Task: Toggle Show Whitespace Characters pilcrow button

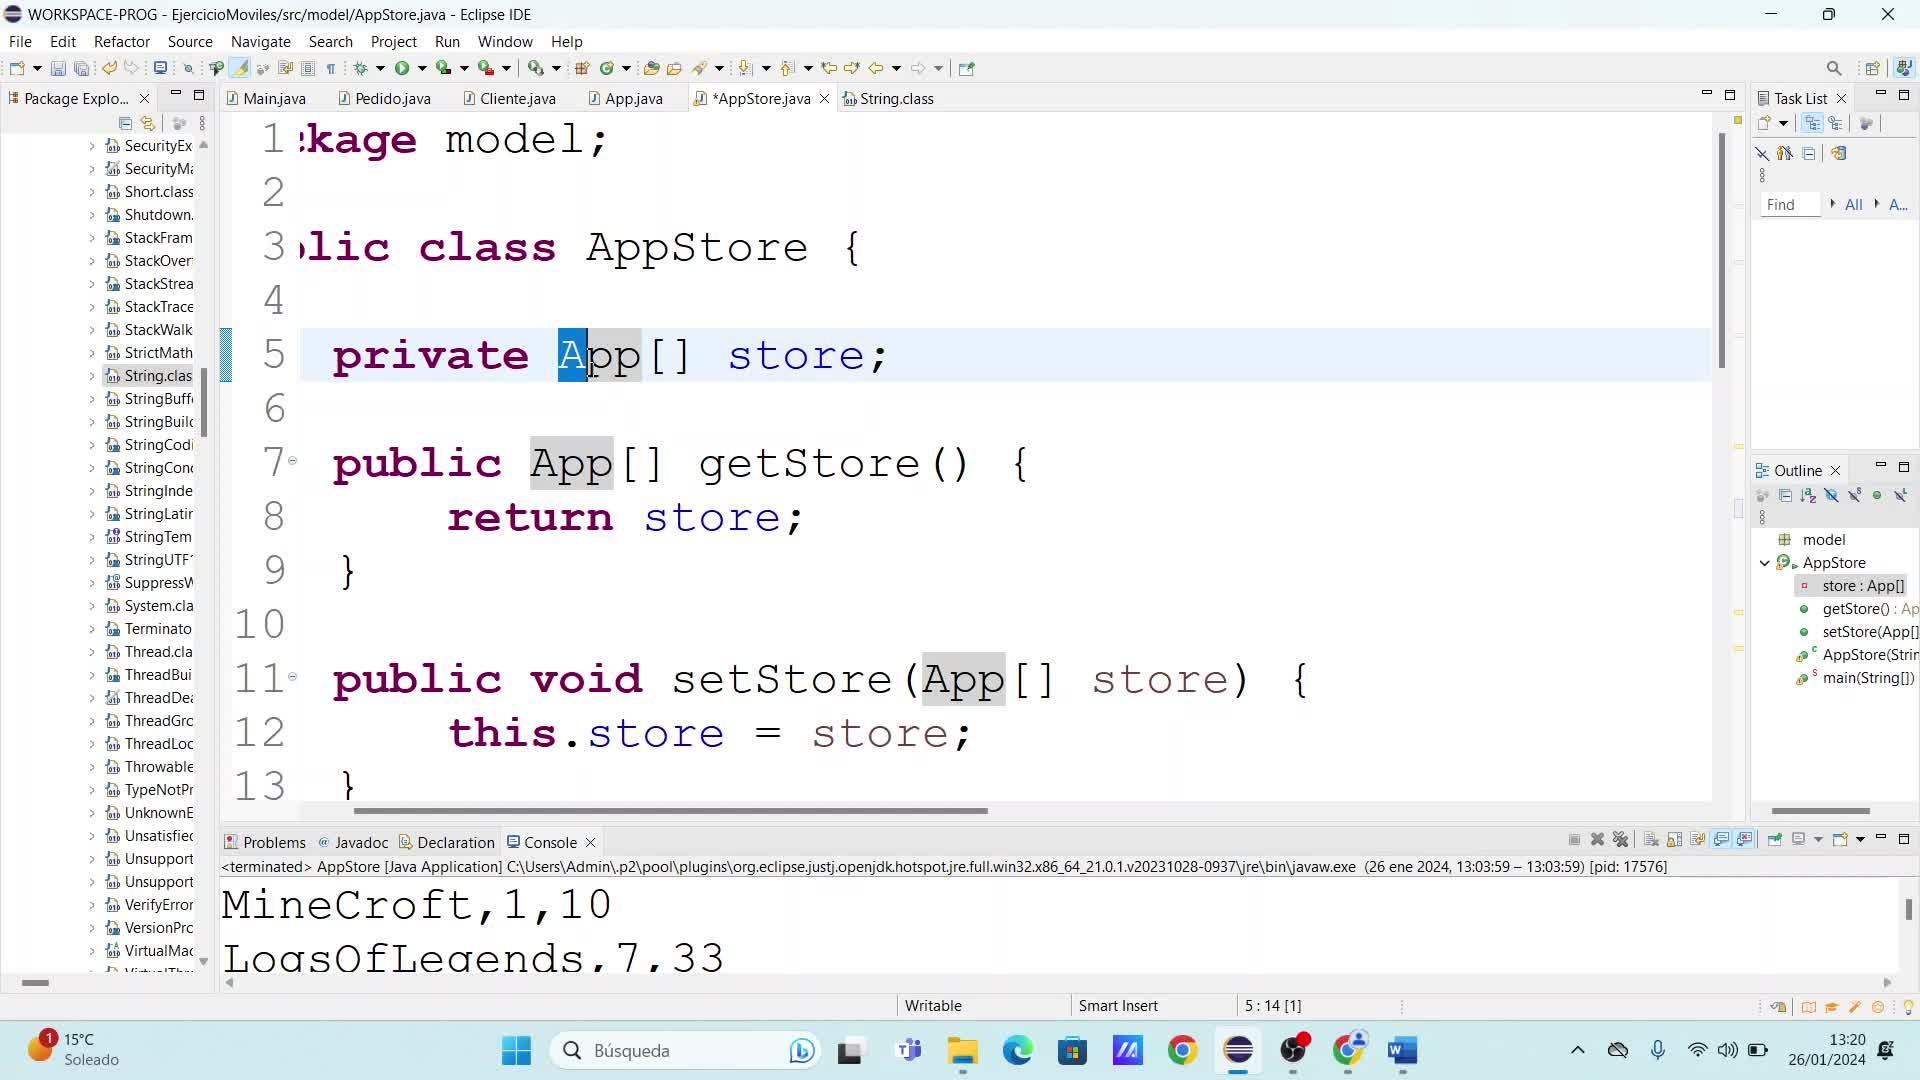Action: click(x=330, y=68)
